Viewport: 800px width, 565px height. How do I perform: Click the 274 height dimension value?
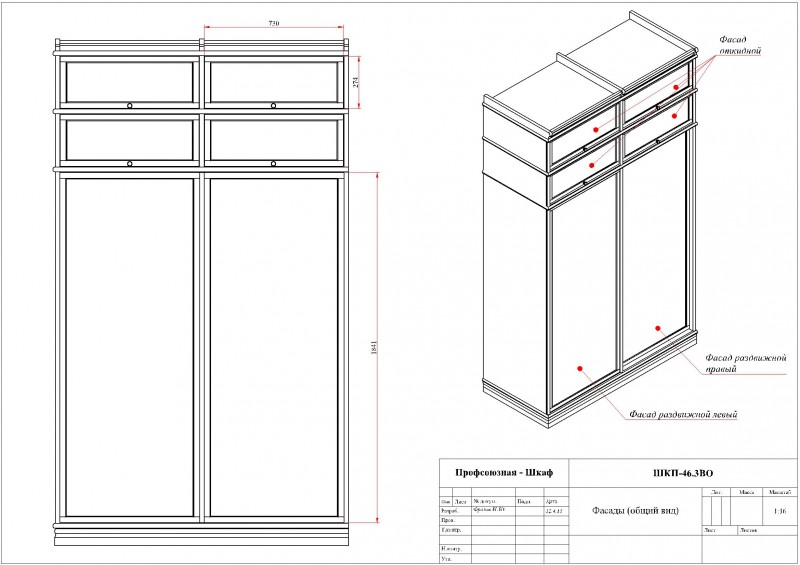[x=356, y=82]
